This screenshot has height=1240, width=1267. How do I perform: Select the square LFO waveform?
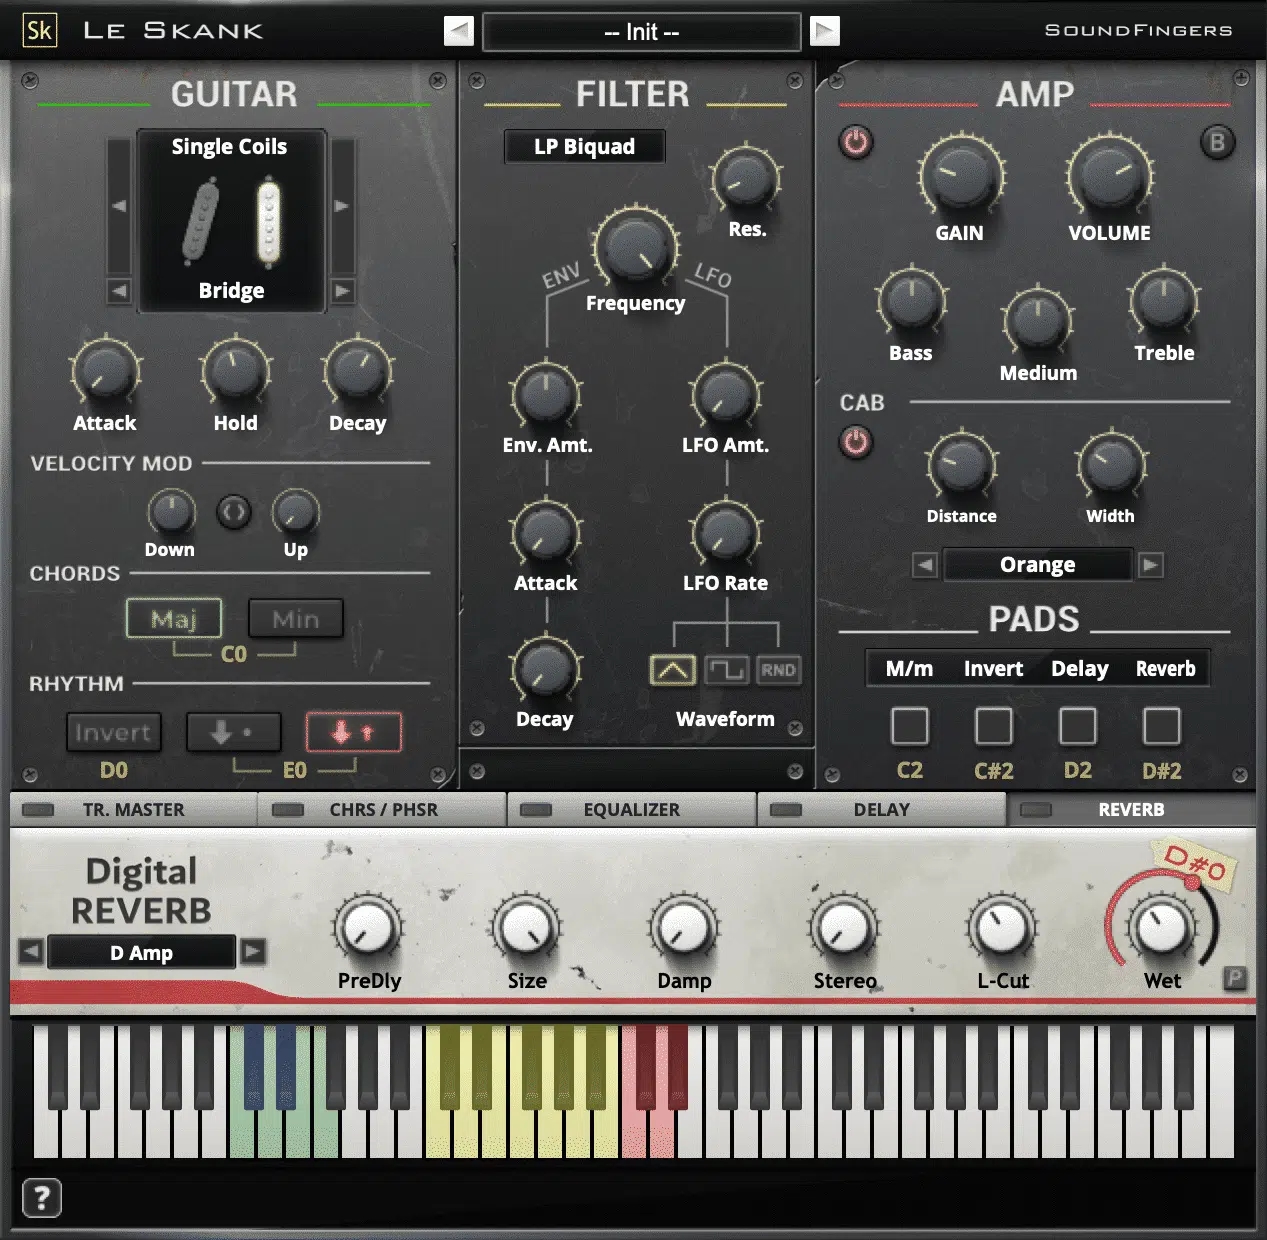(726, 670)
